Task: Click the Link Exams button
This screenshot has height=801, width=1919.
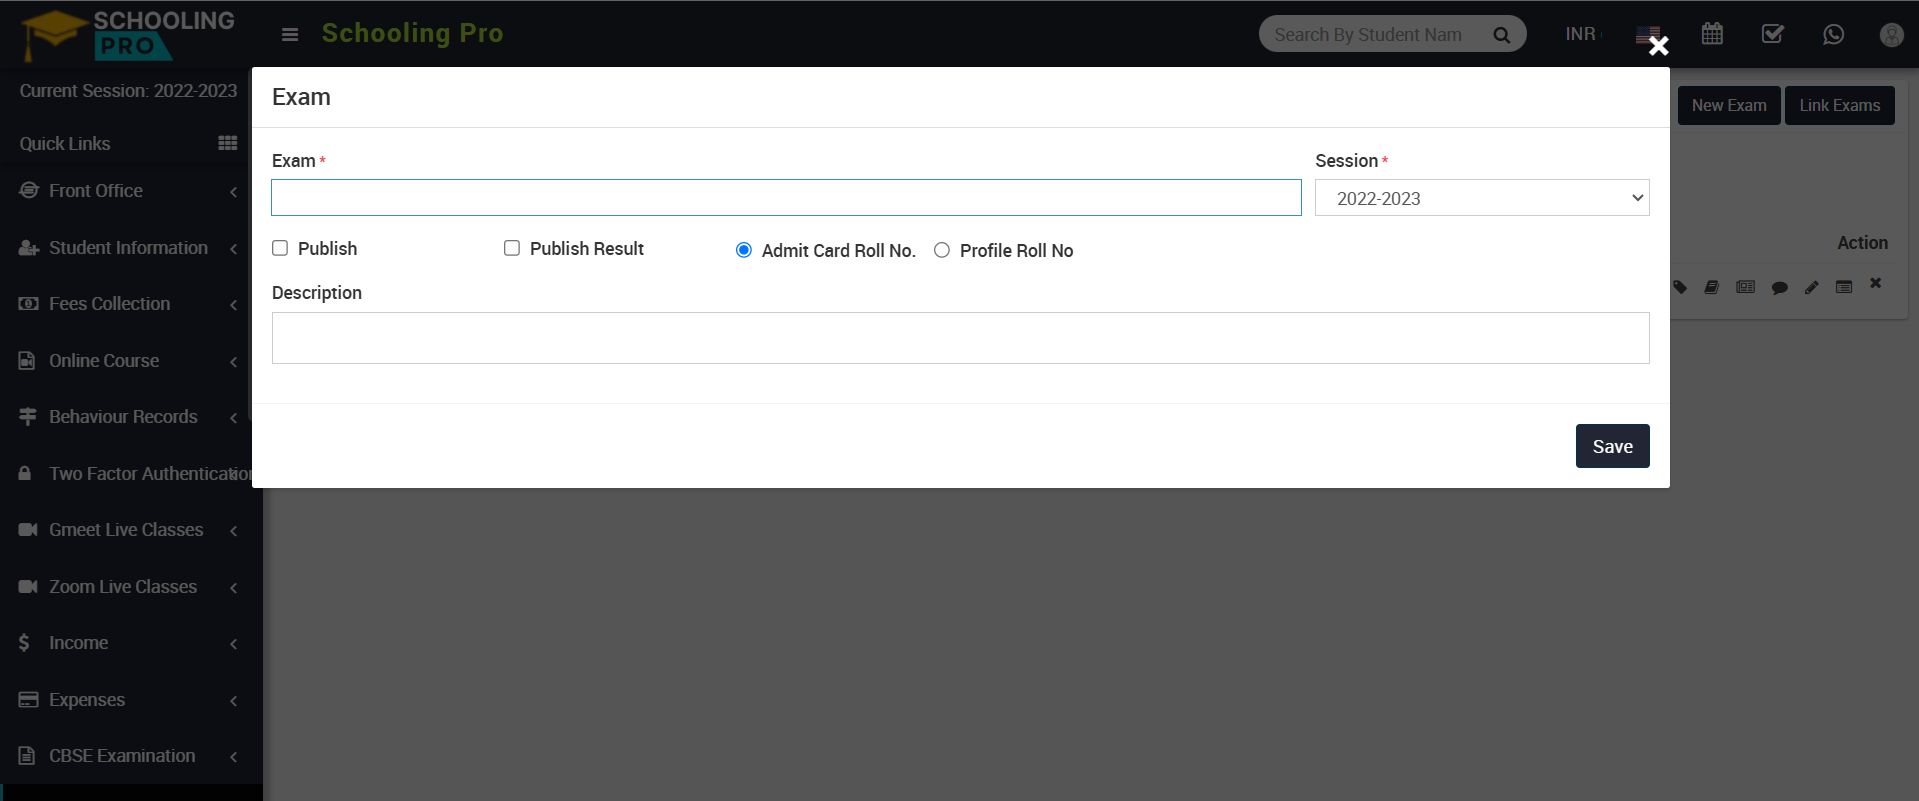Action: pyautogui.click(x=1839, y=105)
